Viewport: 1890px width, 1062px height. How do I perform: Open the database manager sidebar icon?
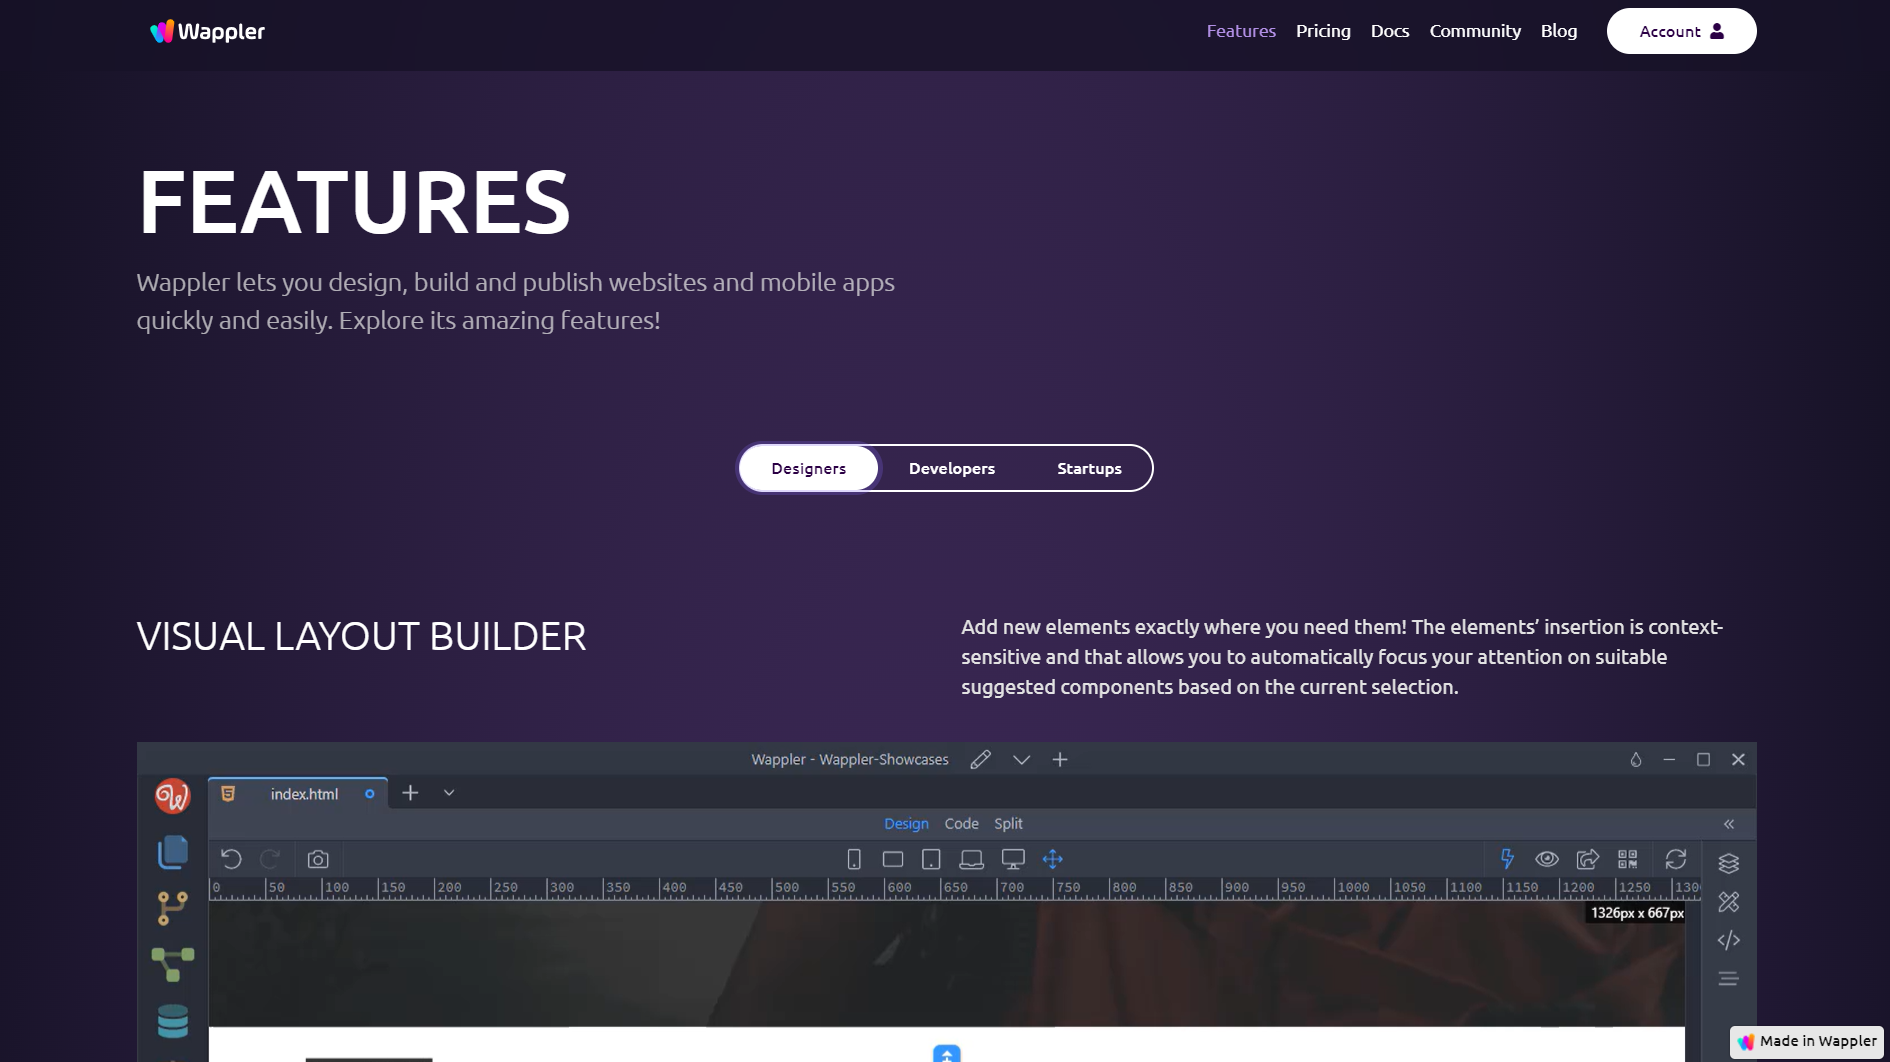point(173,1021)
